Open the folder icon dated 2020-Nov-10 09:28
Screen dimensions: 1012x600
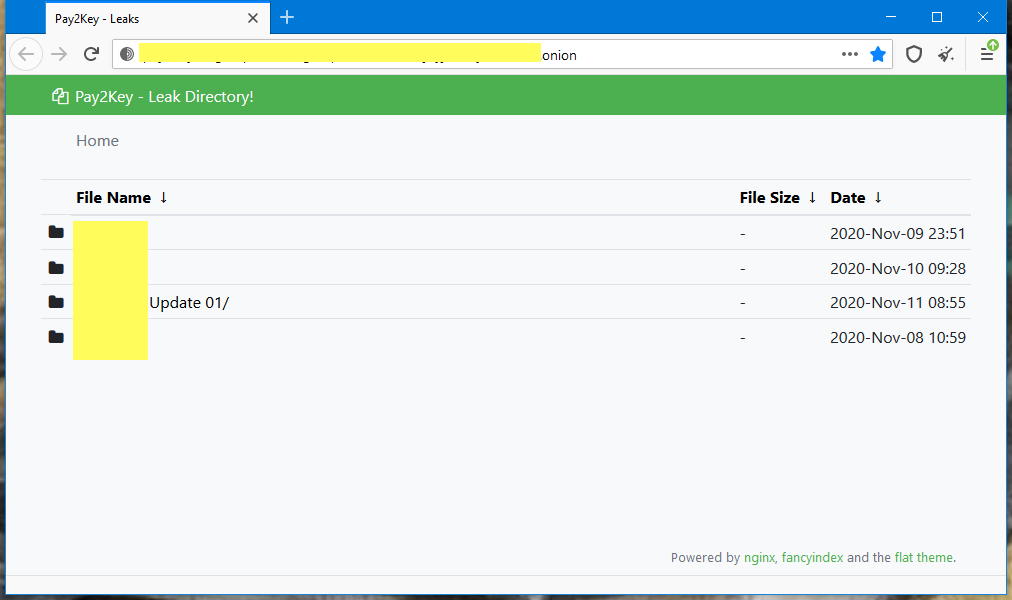pyautogui.click(x=56, y=268)
